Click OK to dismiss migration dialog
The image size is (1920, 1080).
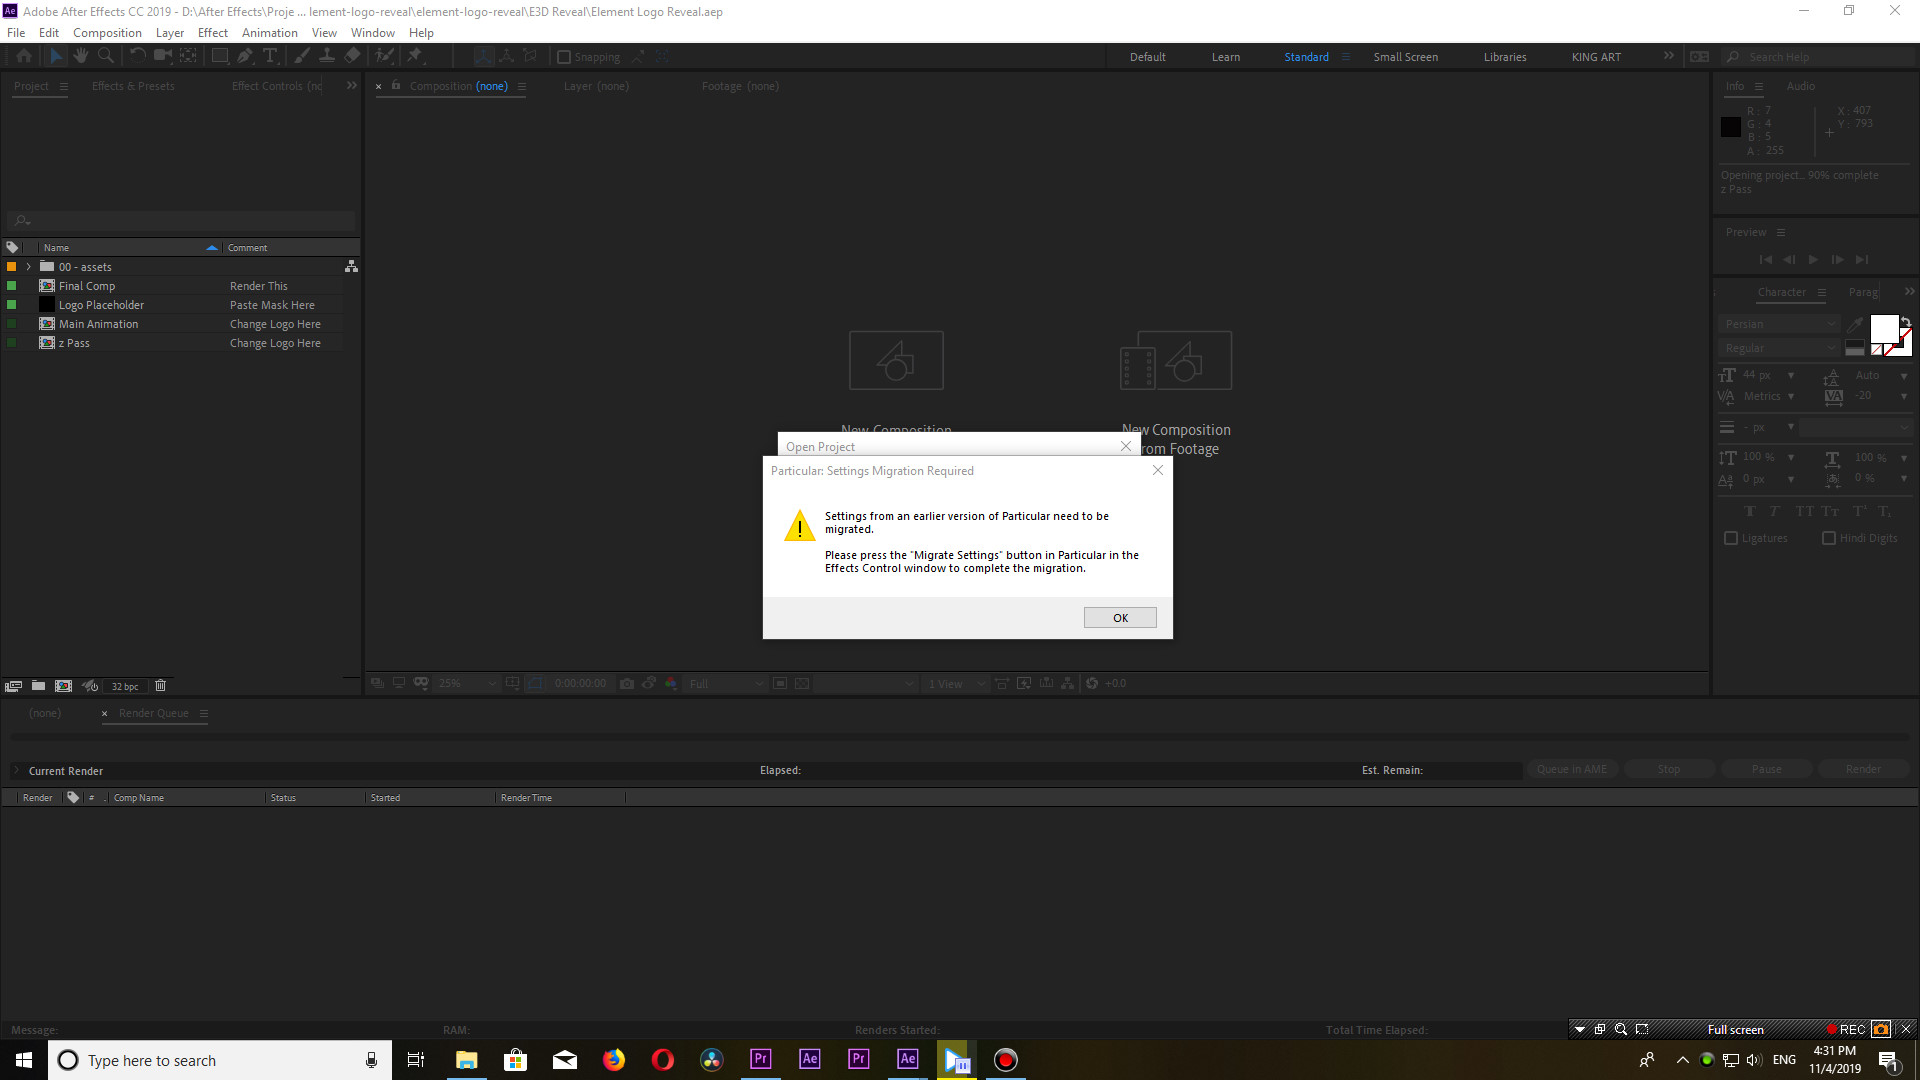pos(1120,617)
